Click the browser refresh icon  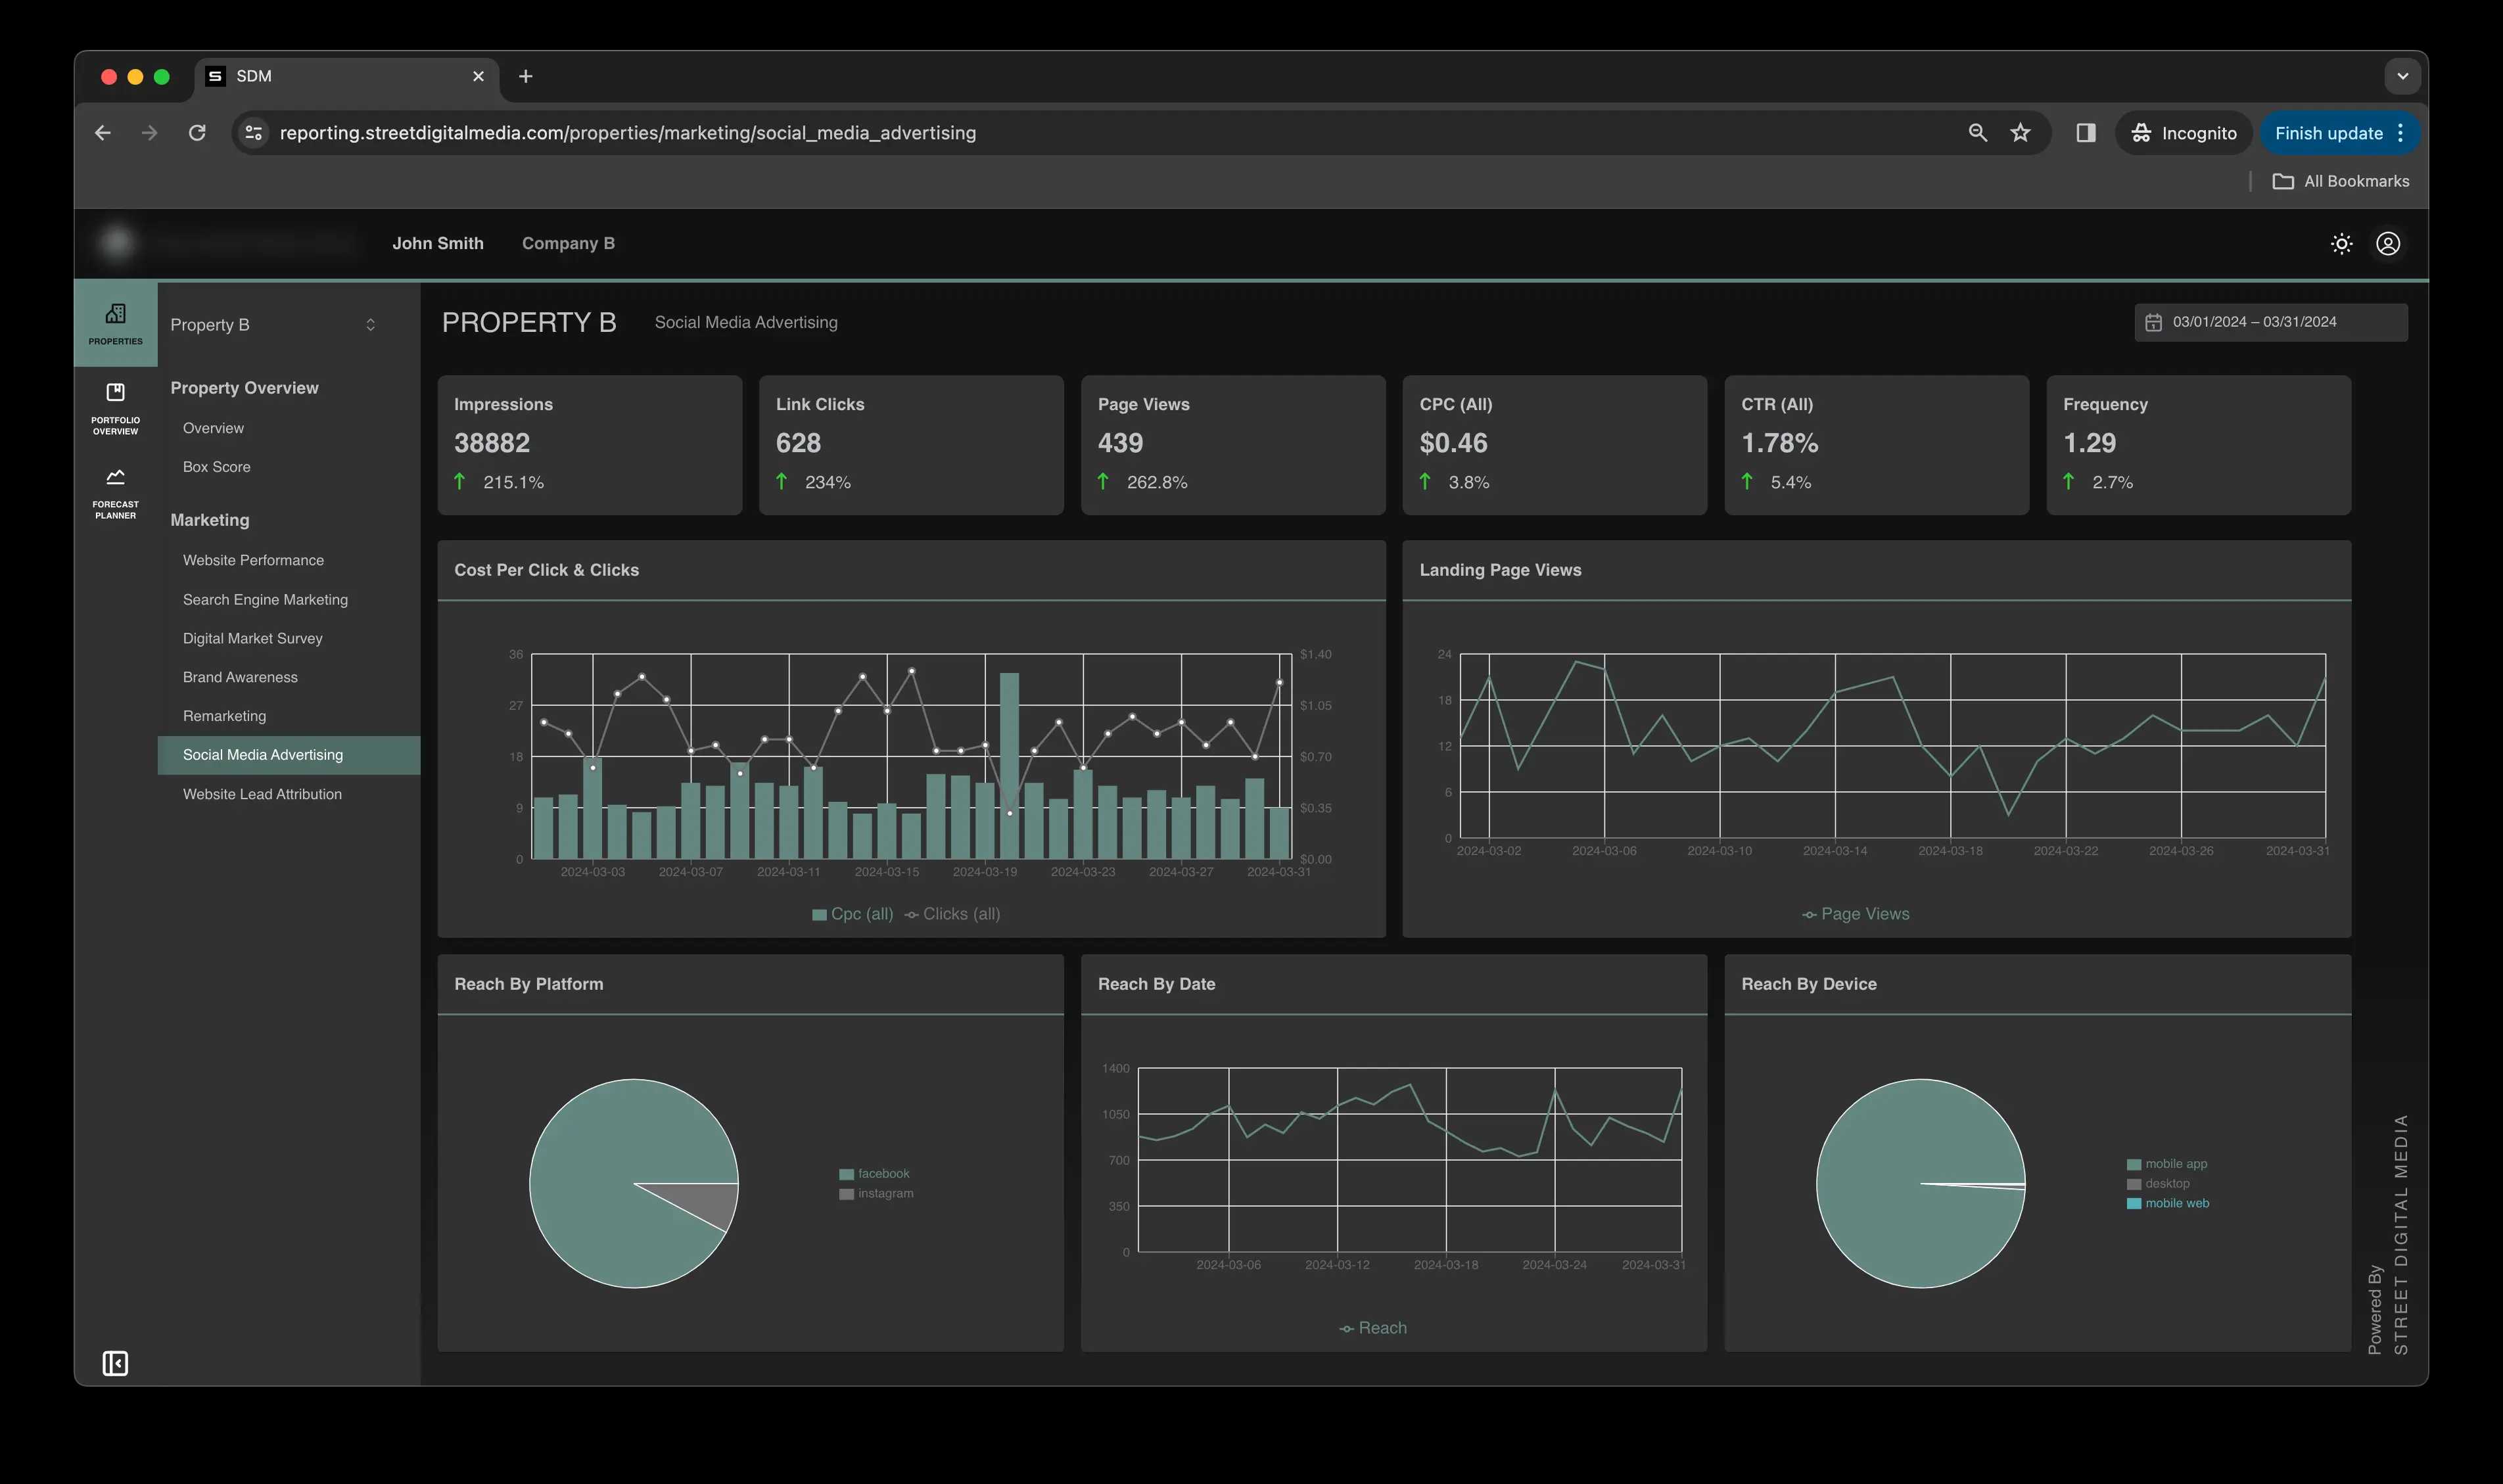(x=196, y=133)
